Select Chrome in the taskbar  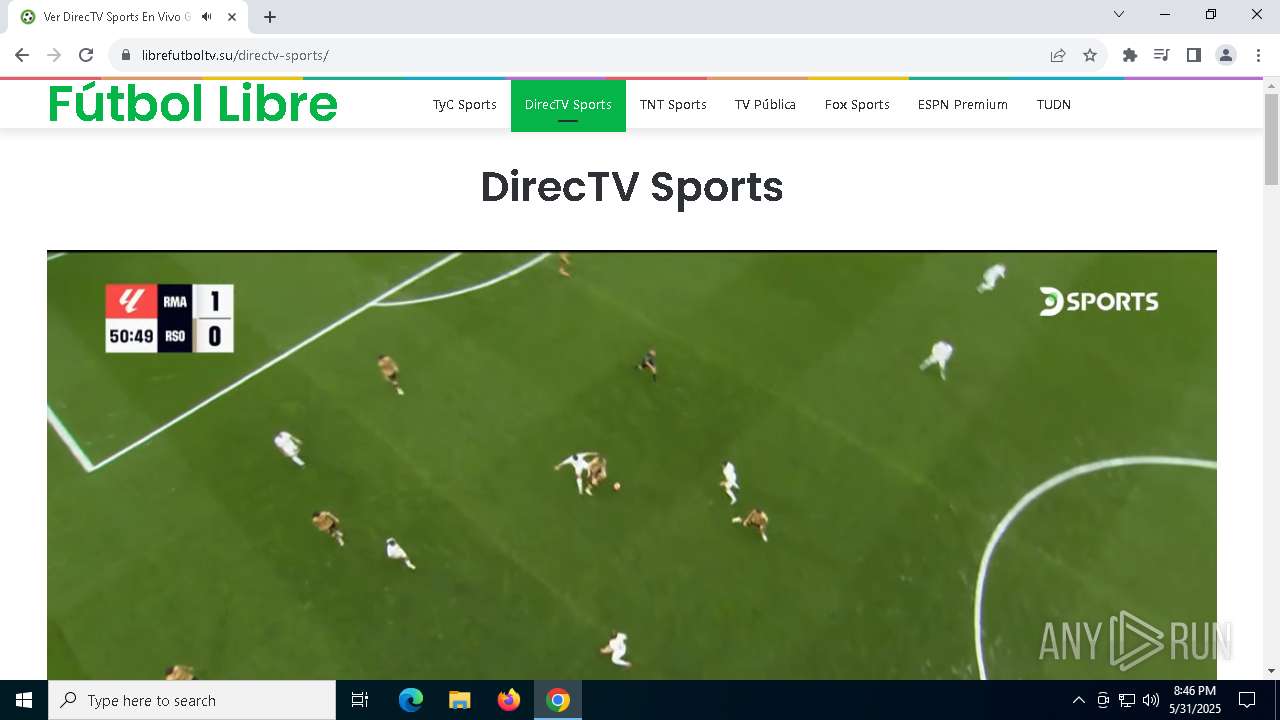pos(558,700)
